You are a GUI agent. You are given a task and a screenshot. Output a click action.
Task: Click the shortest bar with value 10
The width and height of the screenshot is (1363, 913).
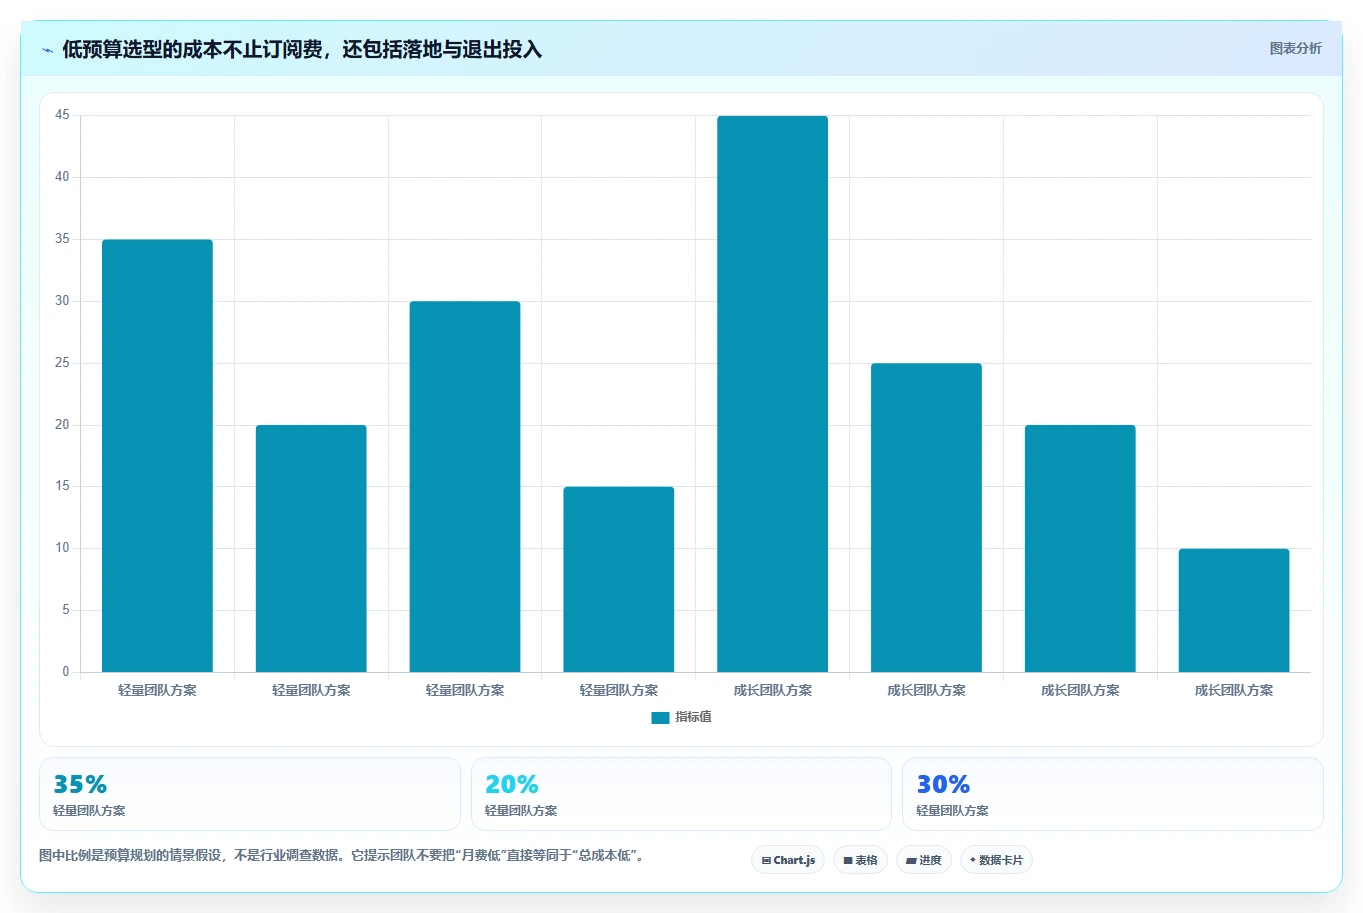(1234, 611)
